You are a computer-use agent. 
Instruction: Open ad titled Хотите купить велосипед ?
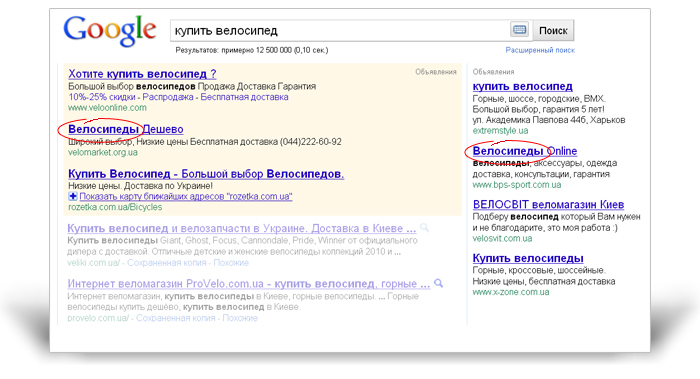click(x=142, y=74)
